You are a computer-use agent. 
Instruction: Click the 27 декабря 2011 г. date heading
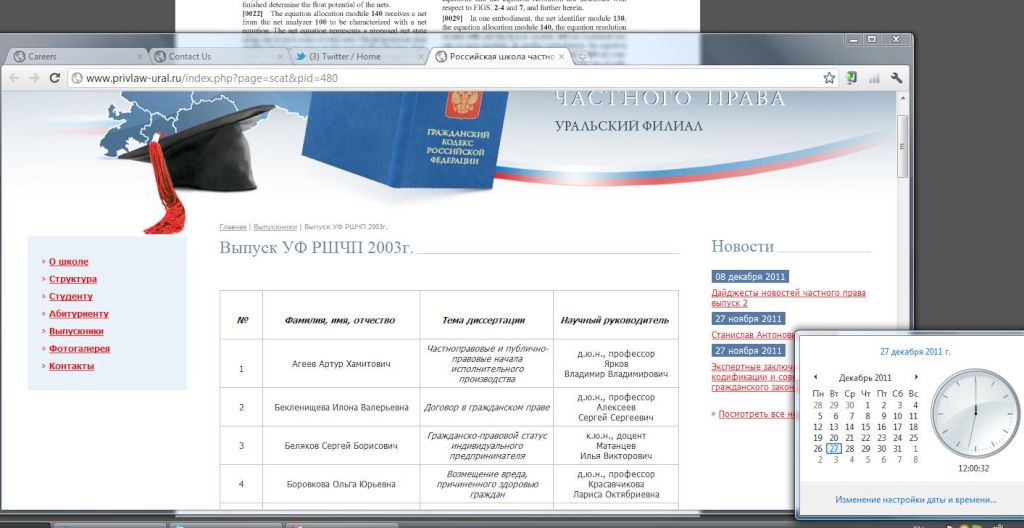pyautogui.click(x=915, y=352)
